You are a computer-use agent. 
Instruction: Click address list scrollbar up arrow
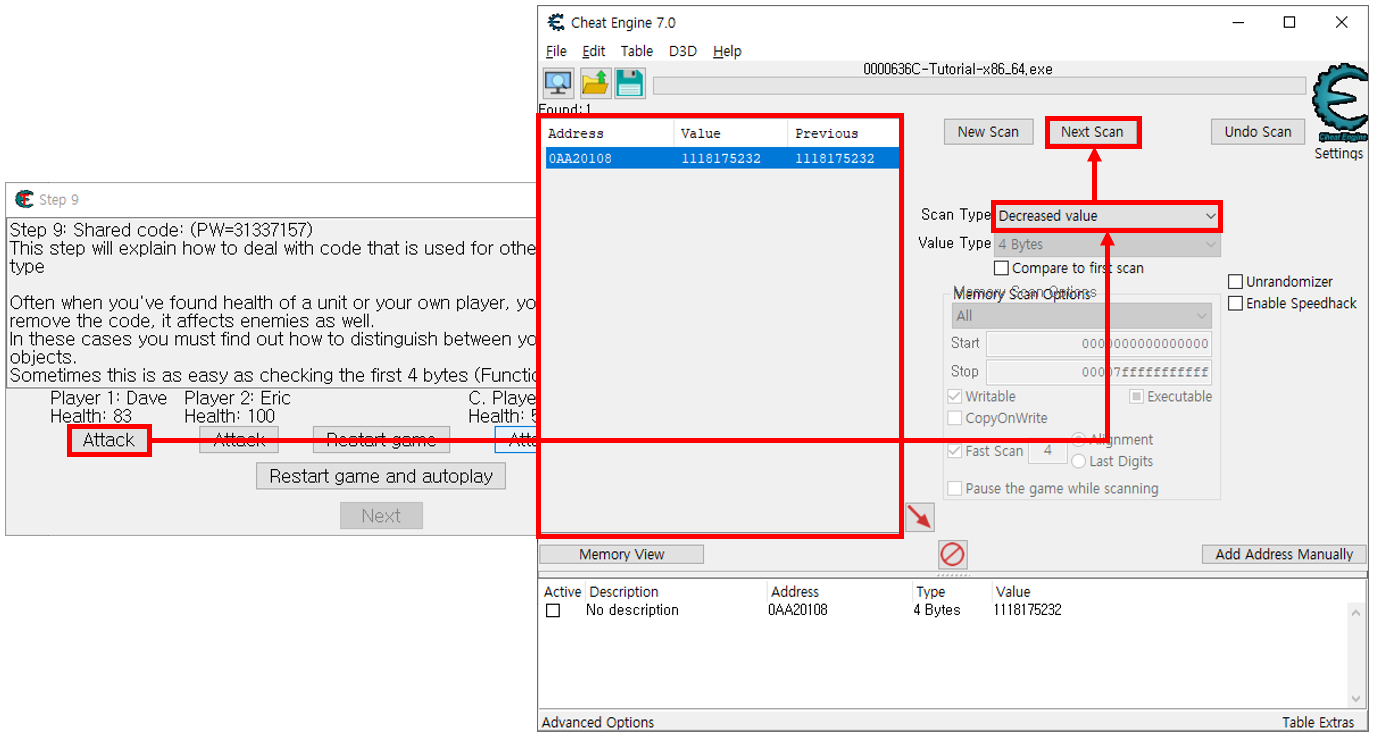(1356, 612)
